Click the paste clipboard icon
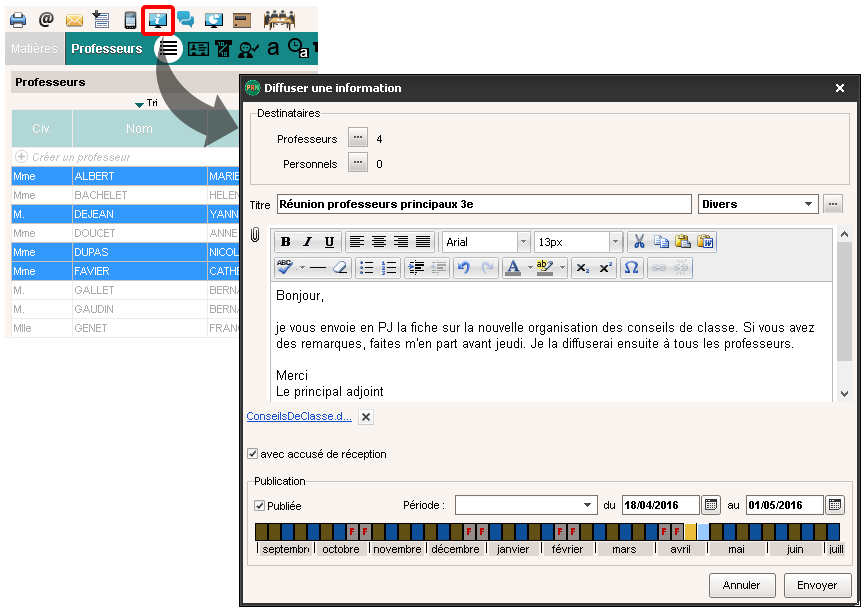866x612 pixels. coord(683,241)
